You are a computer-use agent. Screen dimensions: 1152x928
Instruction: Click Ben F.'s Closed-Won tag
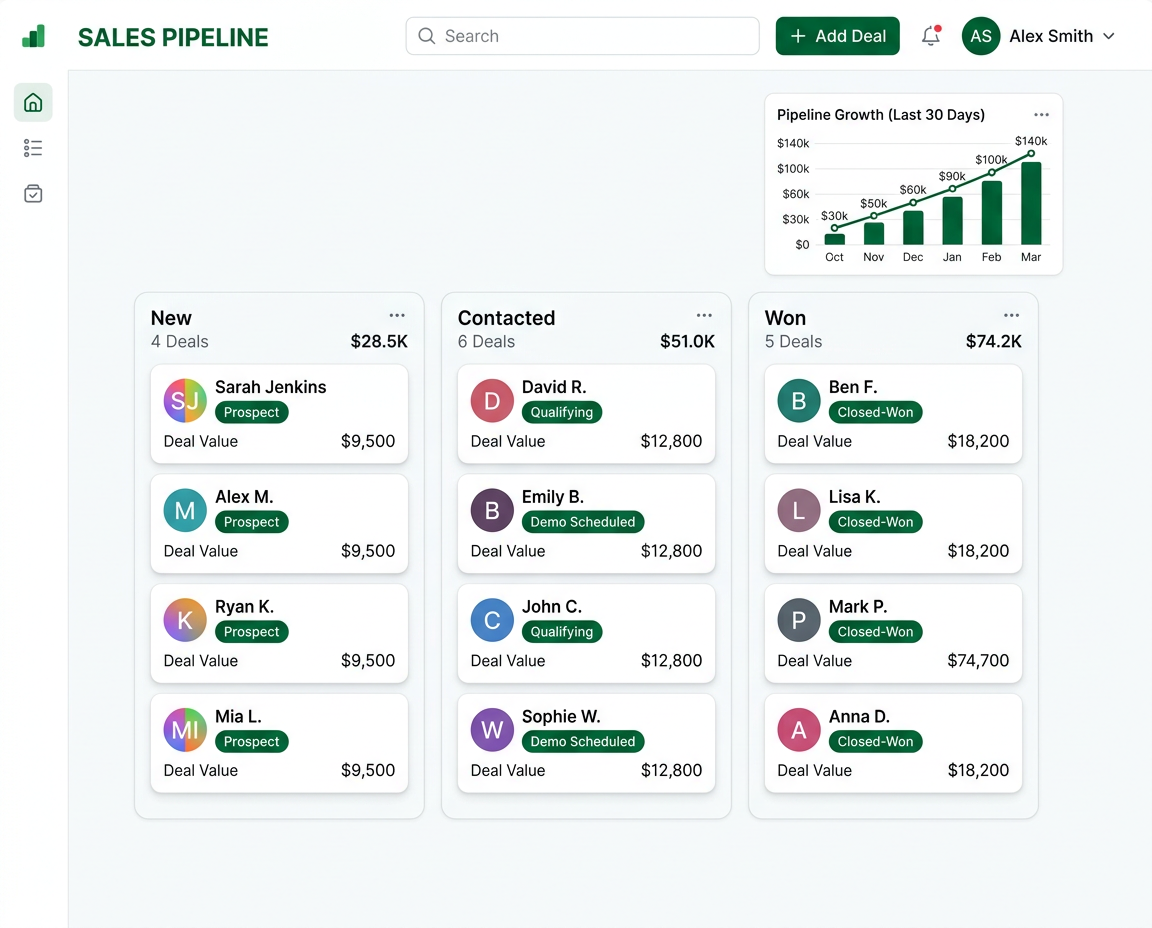(875, 412)
